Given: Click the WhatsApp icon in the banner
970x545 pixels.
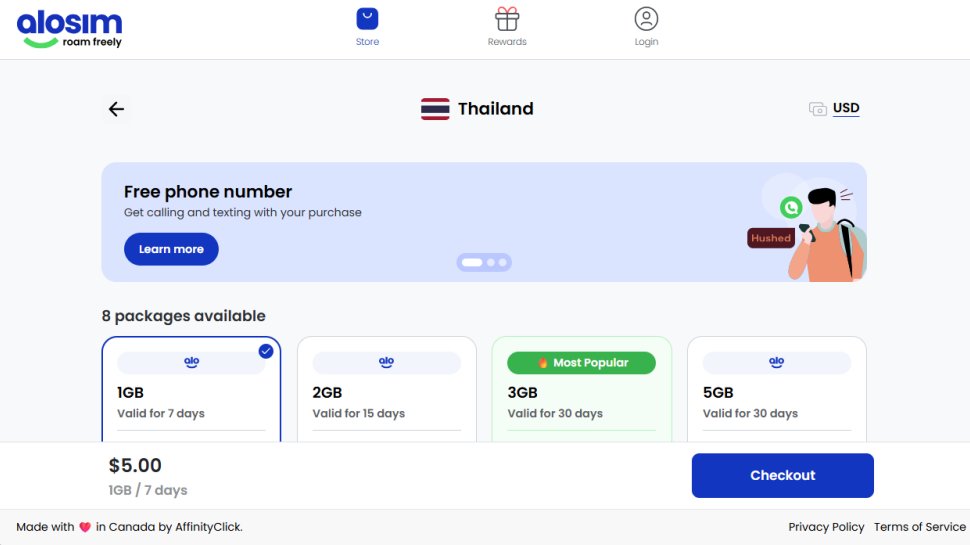Looking at the screenshot, I should pos(791,207).
